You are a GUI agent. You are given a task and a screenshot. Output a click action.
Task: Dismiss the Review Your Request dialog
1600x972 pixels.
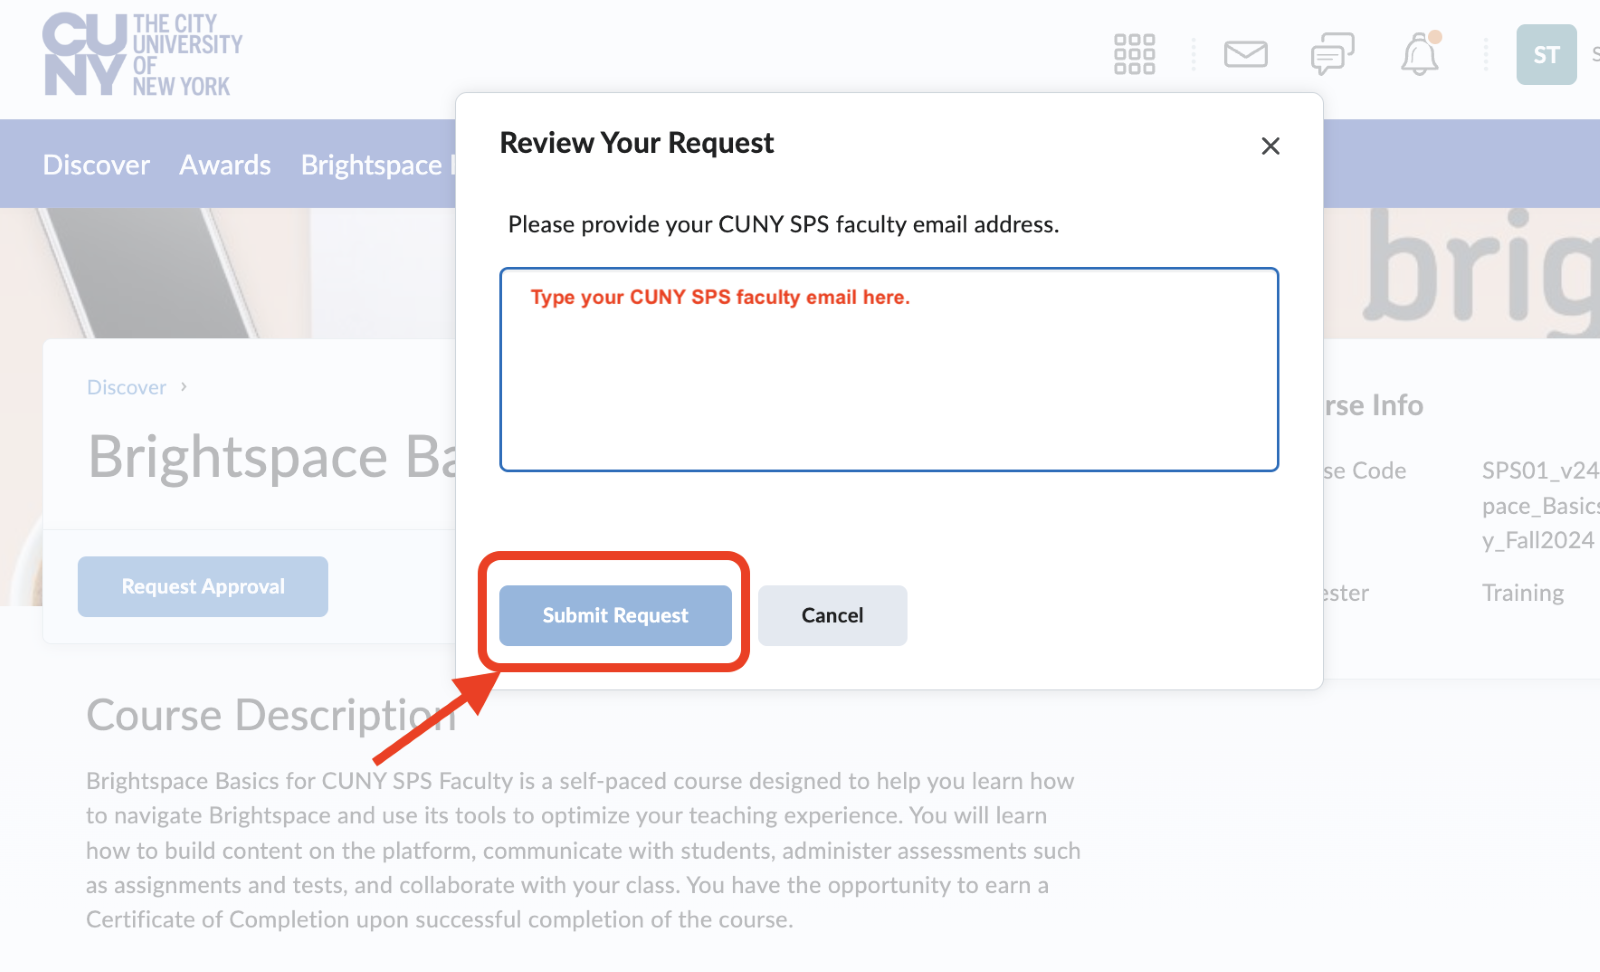pos(1270,146)
